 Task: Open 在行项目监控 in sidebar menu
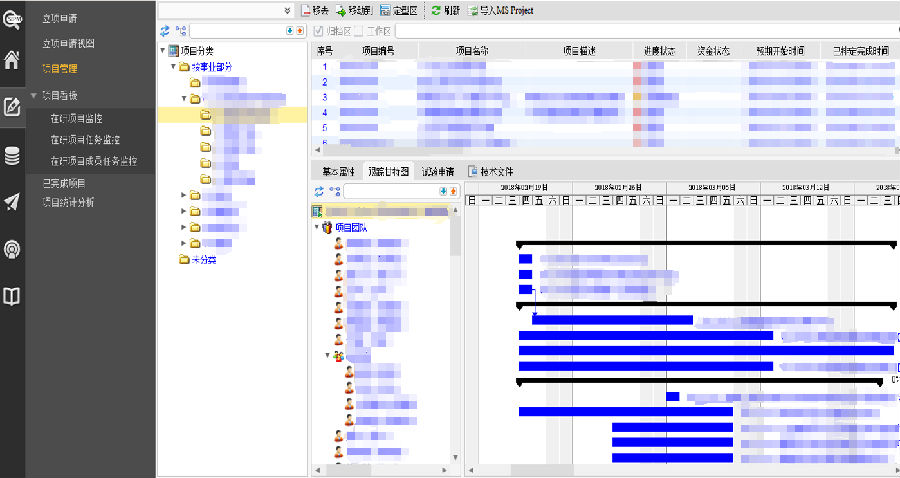click(77, 119)
